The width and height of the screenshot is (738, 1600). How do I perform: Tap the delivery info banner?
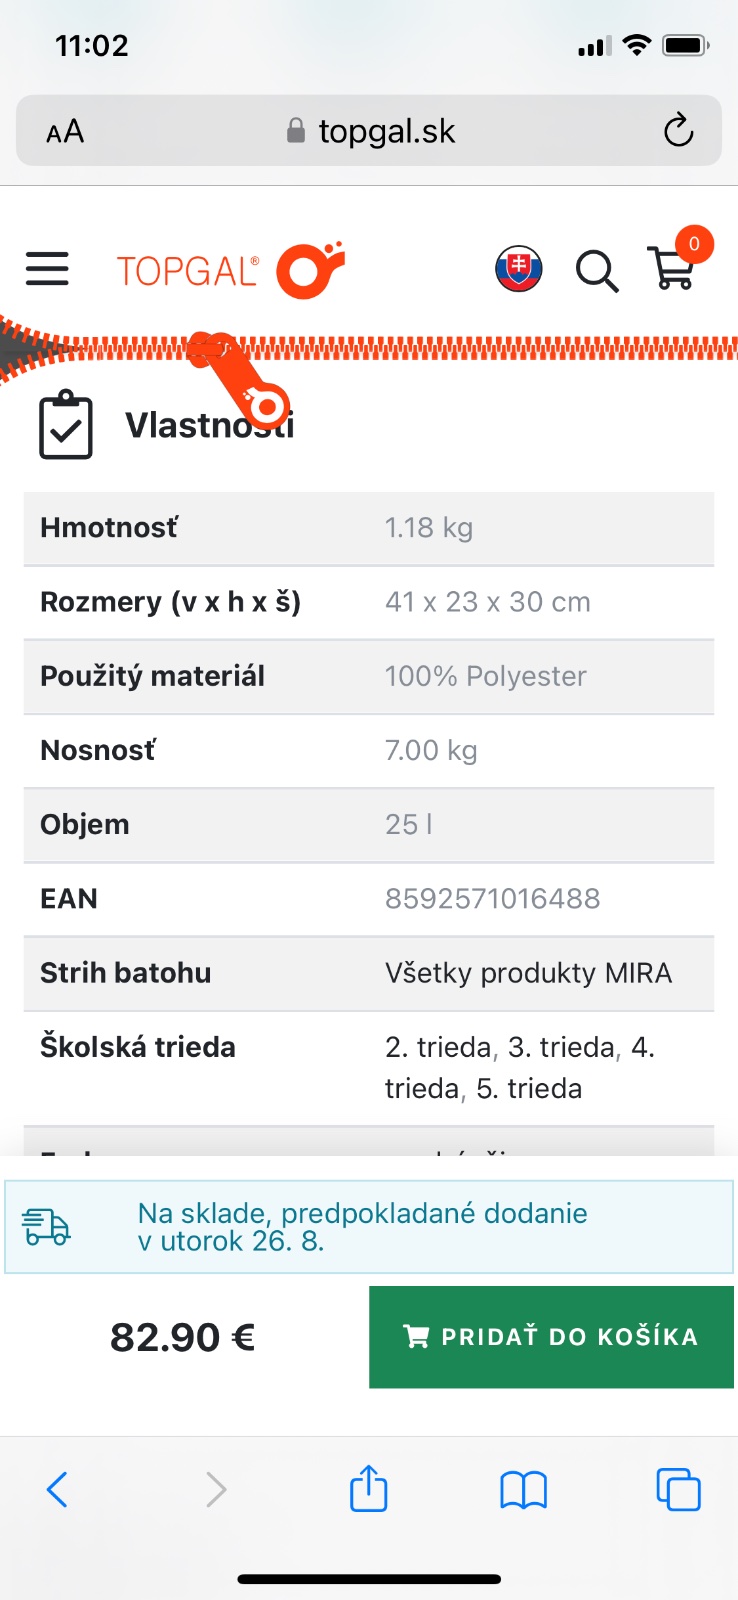click(x=369, y=1227)
